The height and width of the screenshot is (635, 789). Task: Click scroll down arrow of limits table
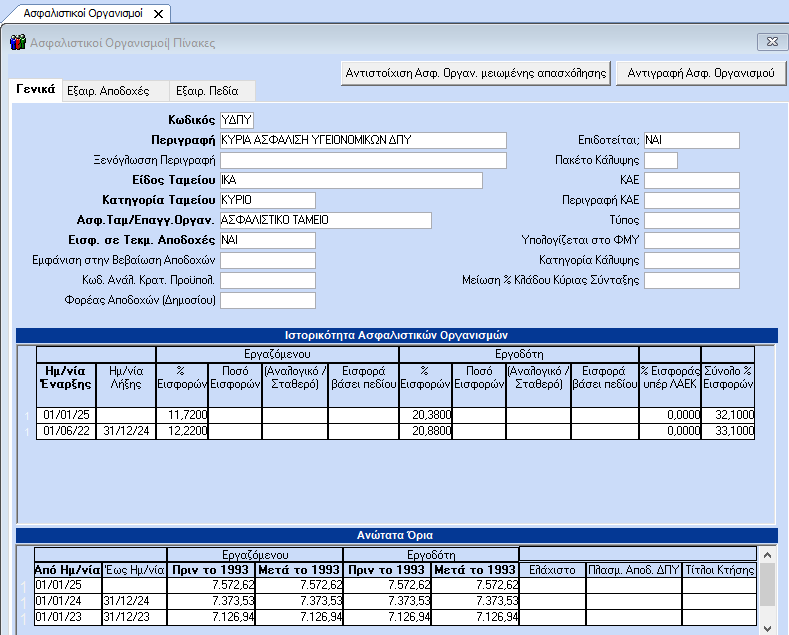767,628
